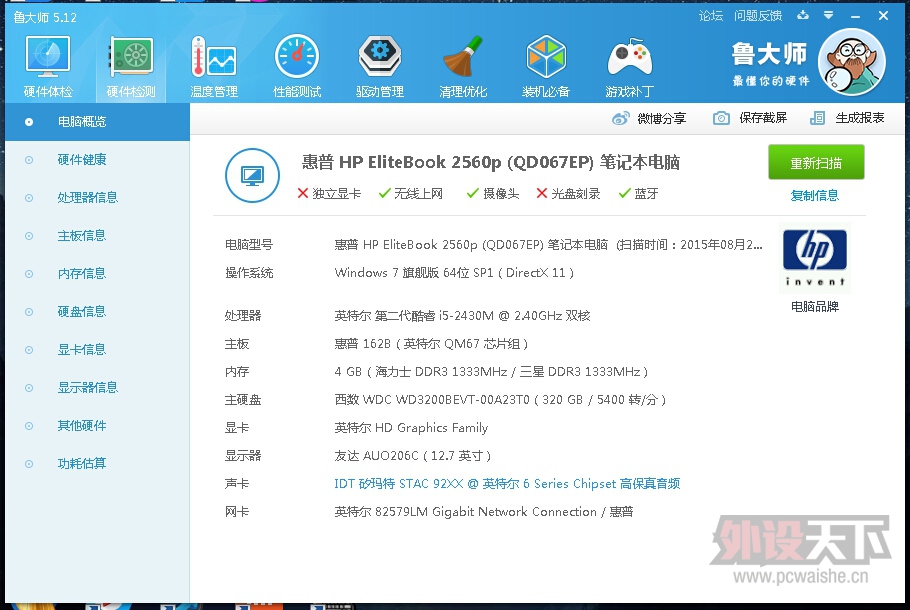The height and width of the screenshot is (610, 910).
Task: Click the 无线上网 status indicator
Action: pos(410,194)
